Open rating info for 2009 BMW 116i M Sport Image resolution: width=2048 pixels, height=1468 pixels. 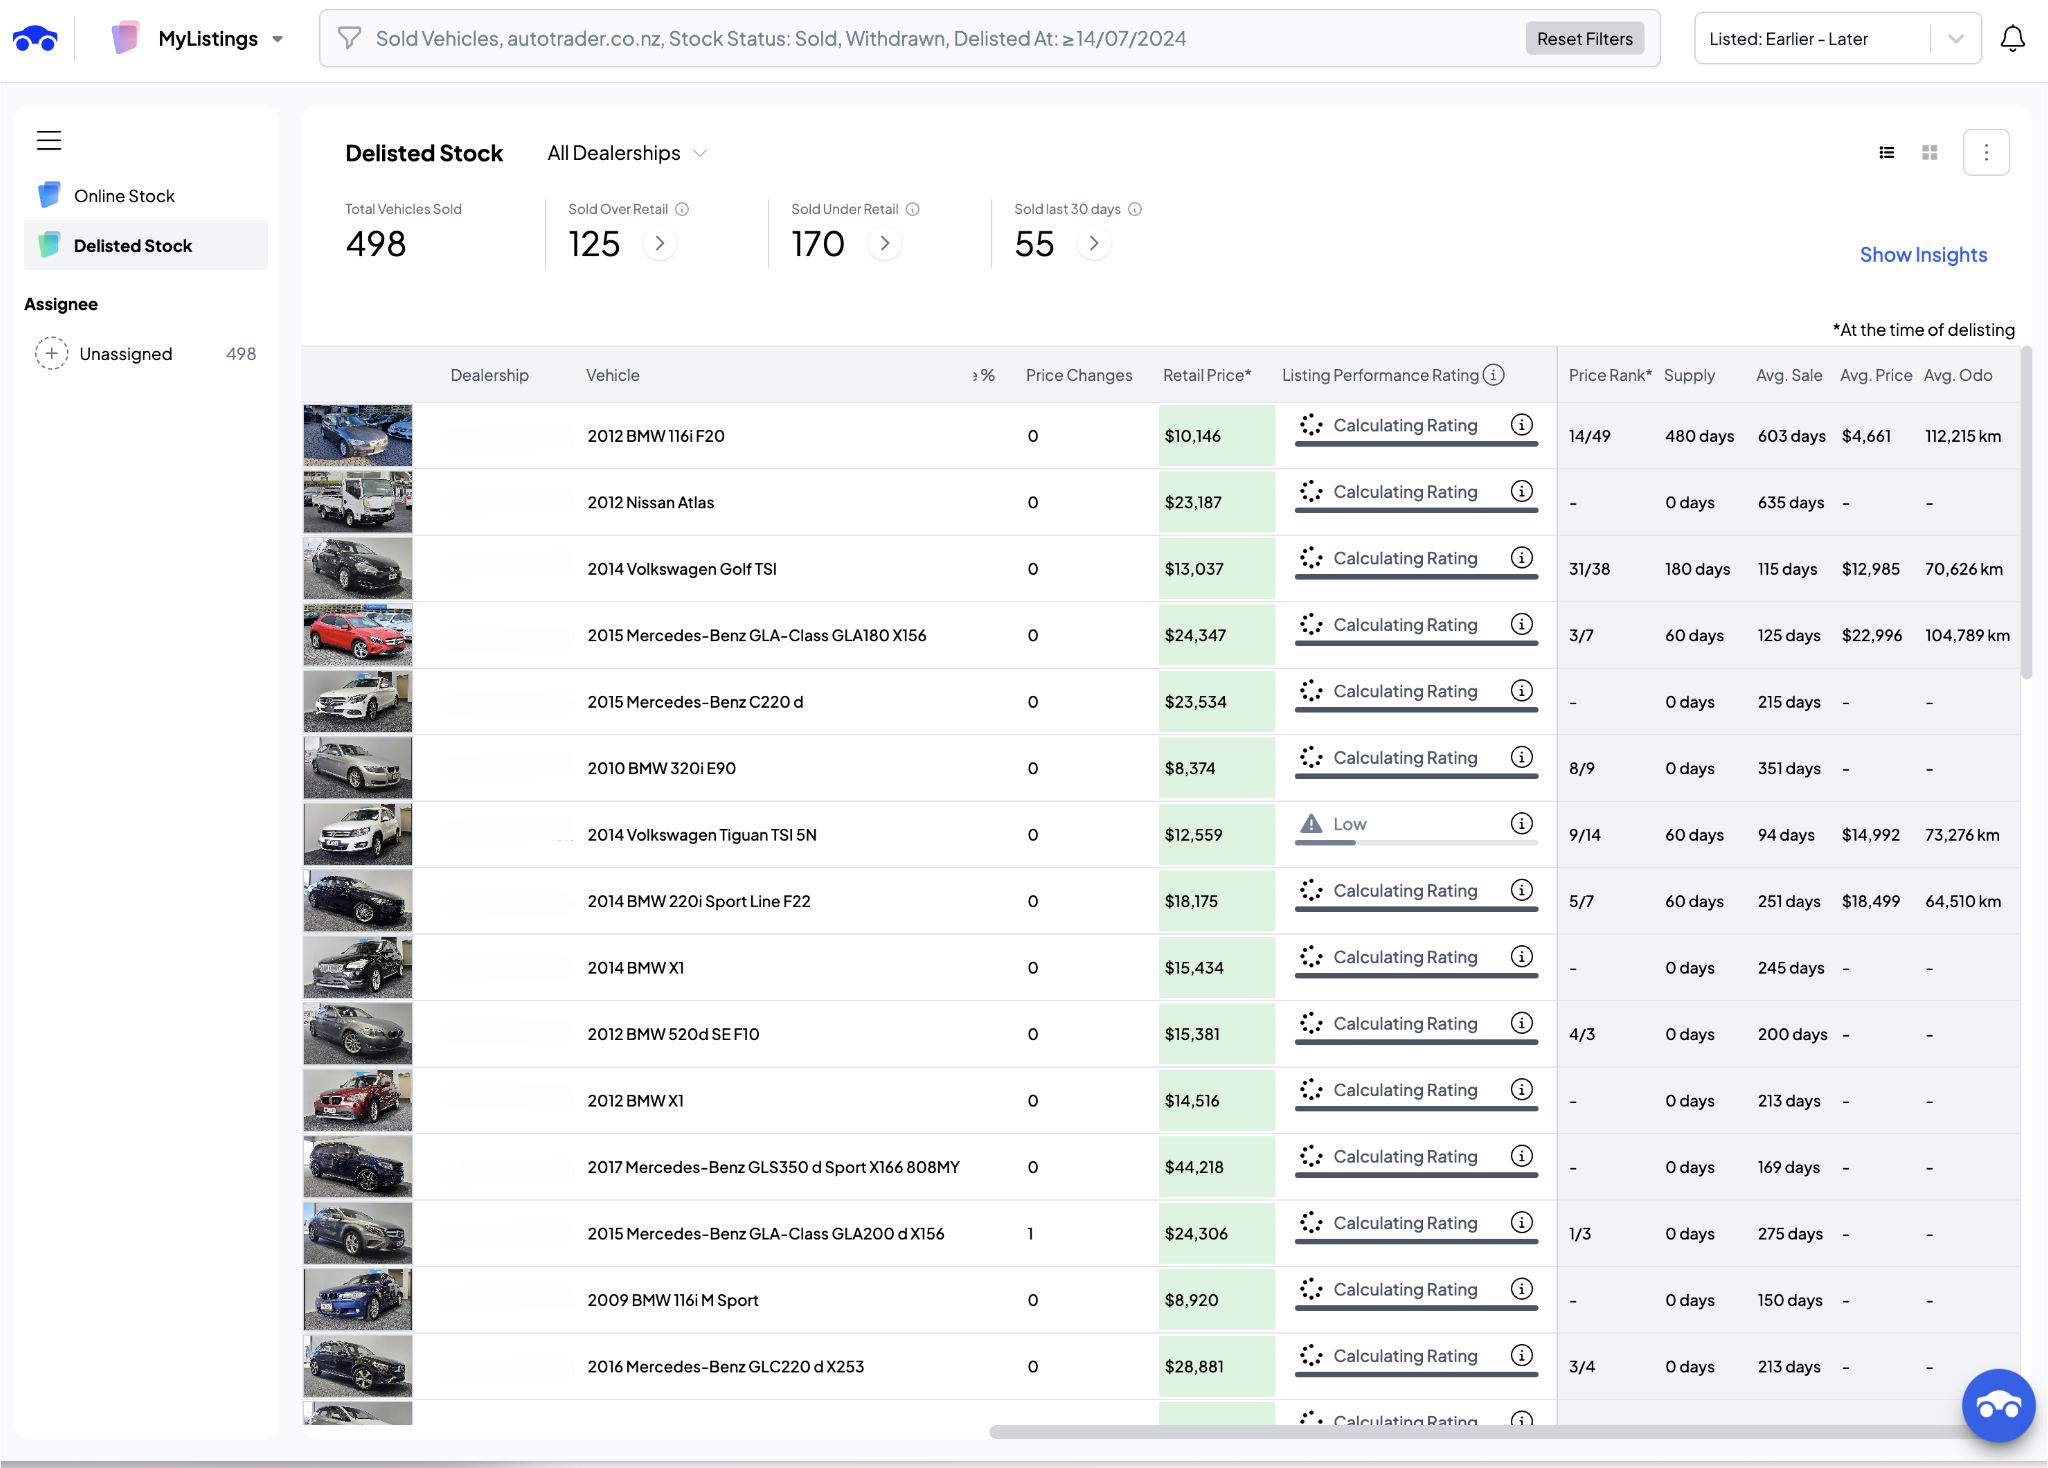point(1522,1289)
